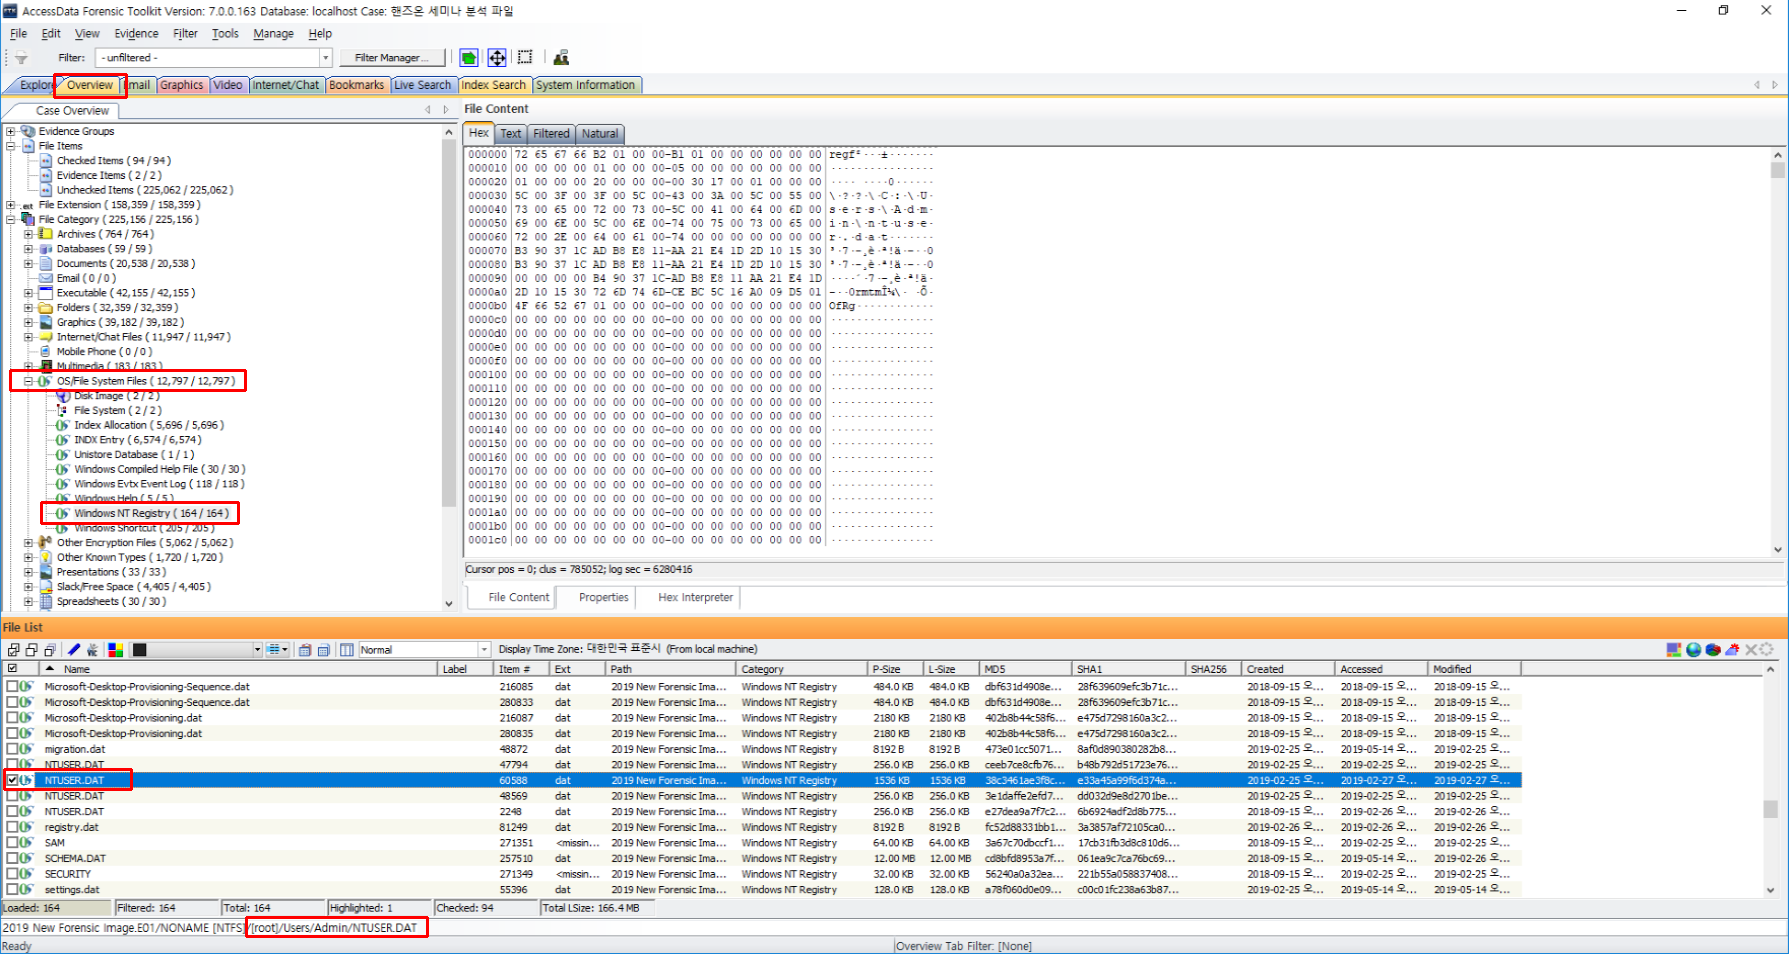Uncheck the selected NTUSER.DAT row checkbox
Image resolution: width=1789 pixels, height=954 pixels.
[12, 780]
